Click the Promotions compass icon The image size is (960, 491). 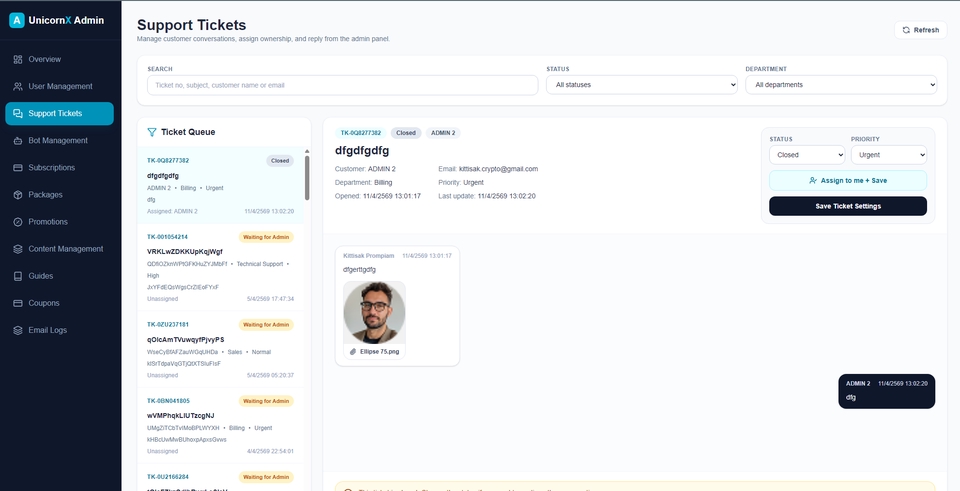pyautogui.click(x=18, y=222)
